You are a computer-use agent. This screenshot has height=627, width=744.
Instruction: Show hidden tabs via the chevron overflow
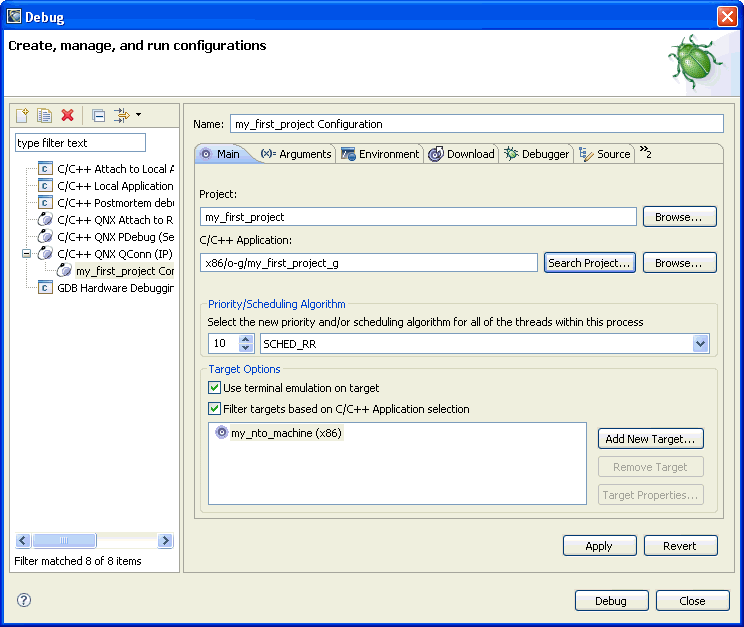pos(645,153)
